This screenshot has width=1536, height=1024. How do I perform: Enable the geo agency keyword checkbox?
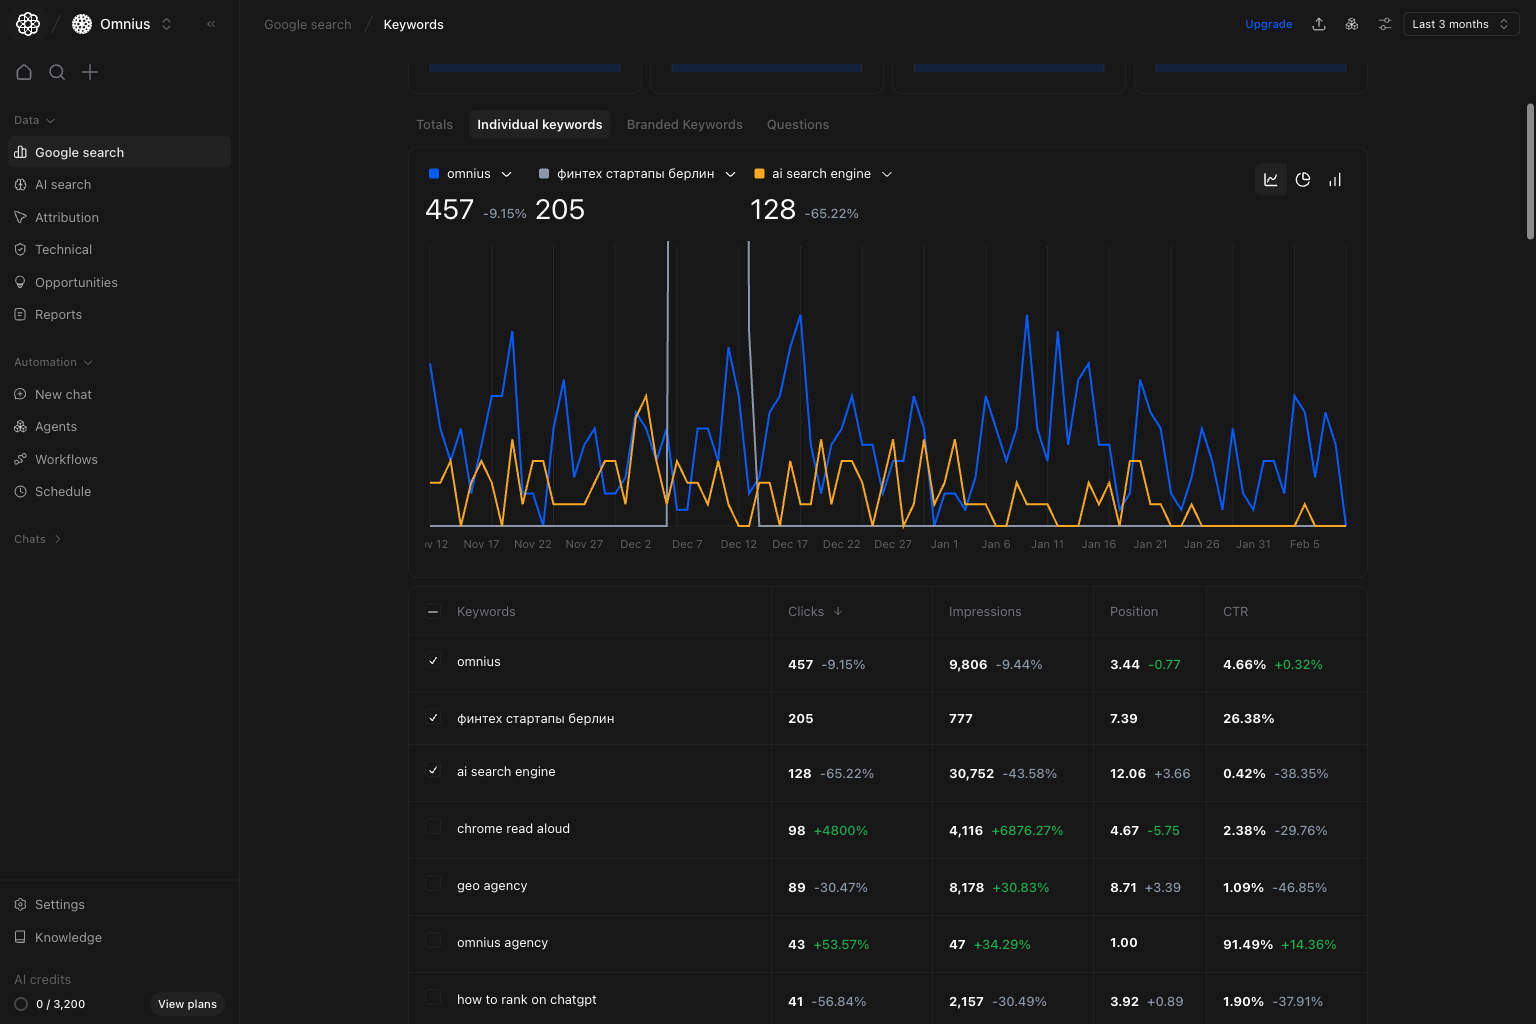[433, 884]
